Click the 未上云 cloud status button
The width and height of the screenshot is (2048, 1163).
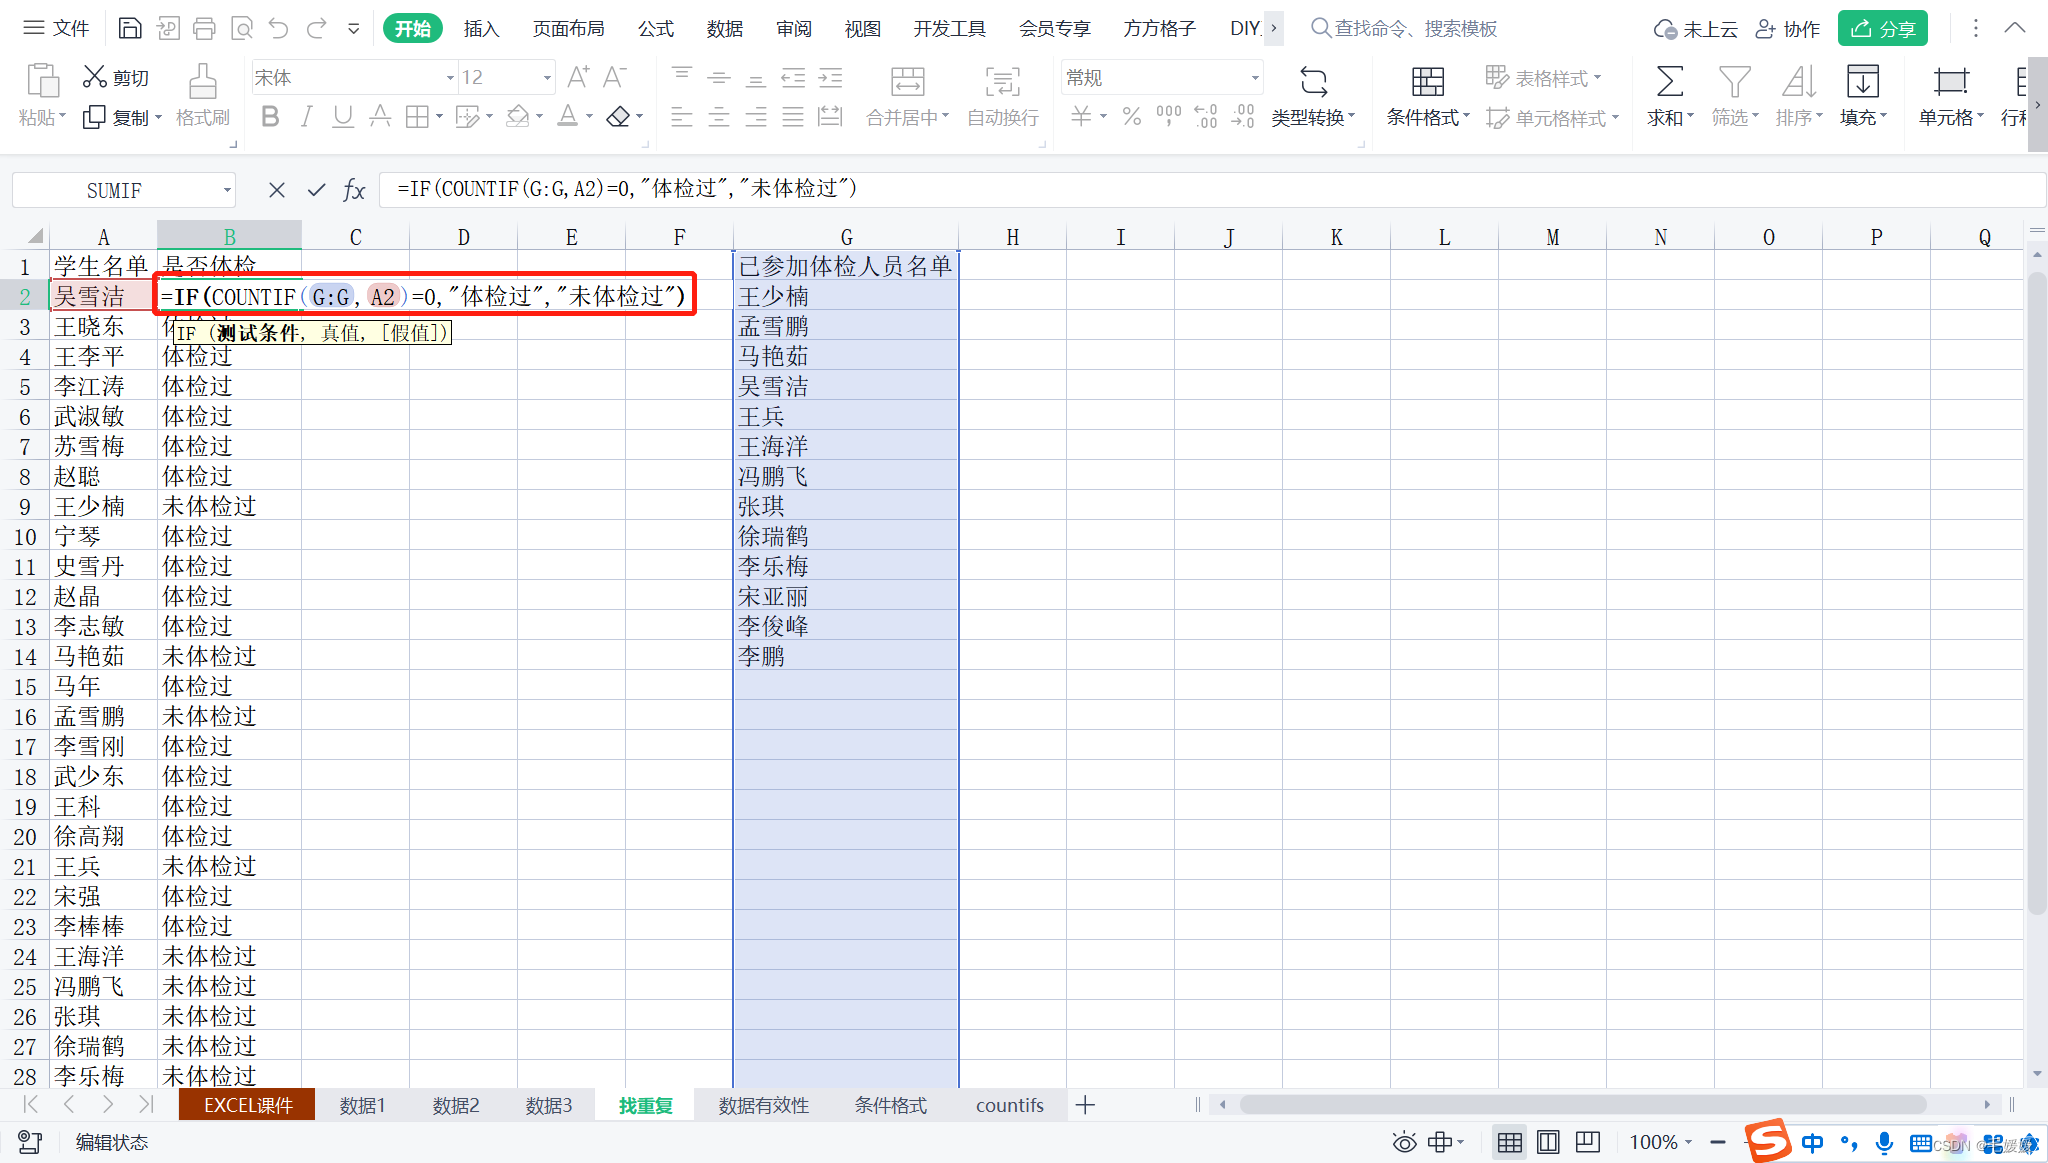(x=1695, y=29)
